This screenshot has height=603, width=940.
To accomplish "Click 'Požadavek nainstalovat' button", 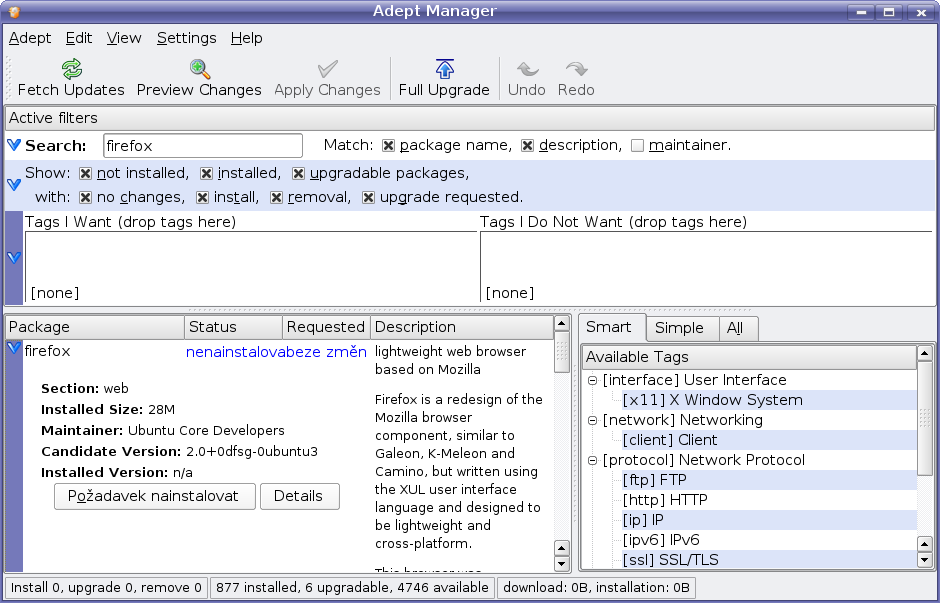I will (155, 496).
